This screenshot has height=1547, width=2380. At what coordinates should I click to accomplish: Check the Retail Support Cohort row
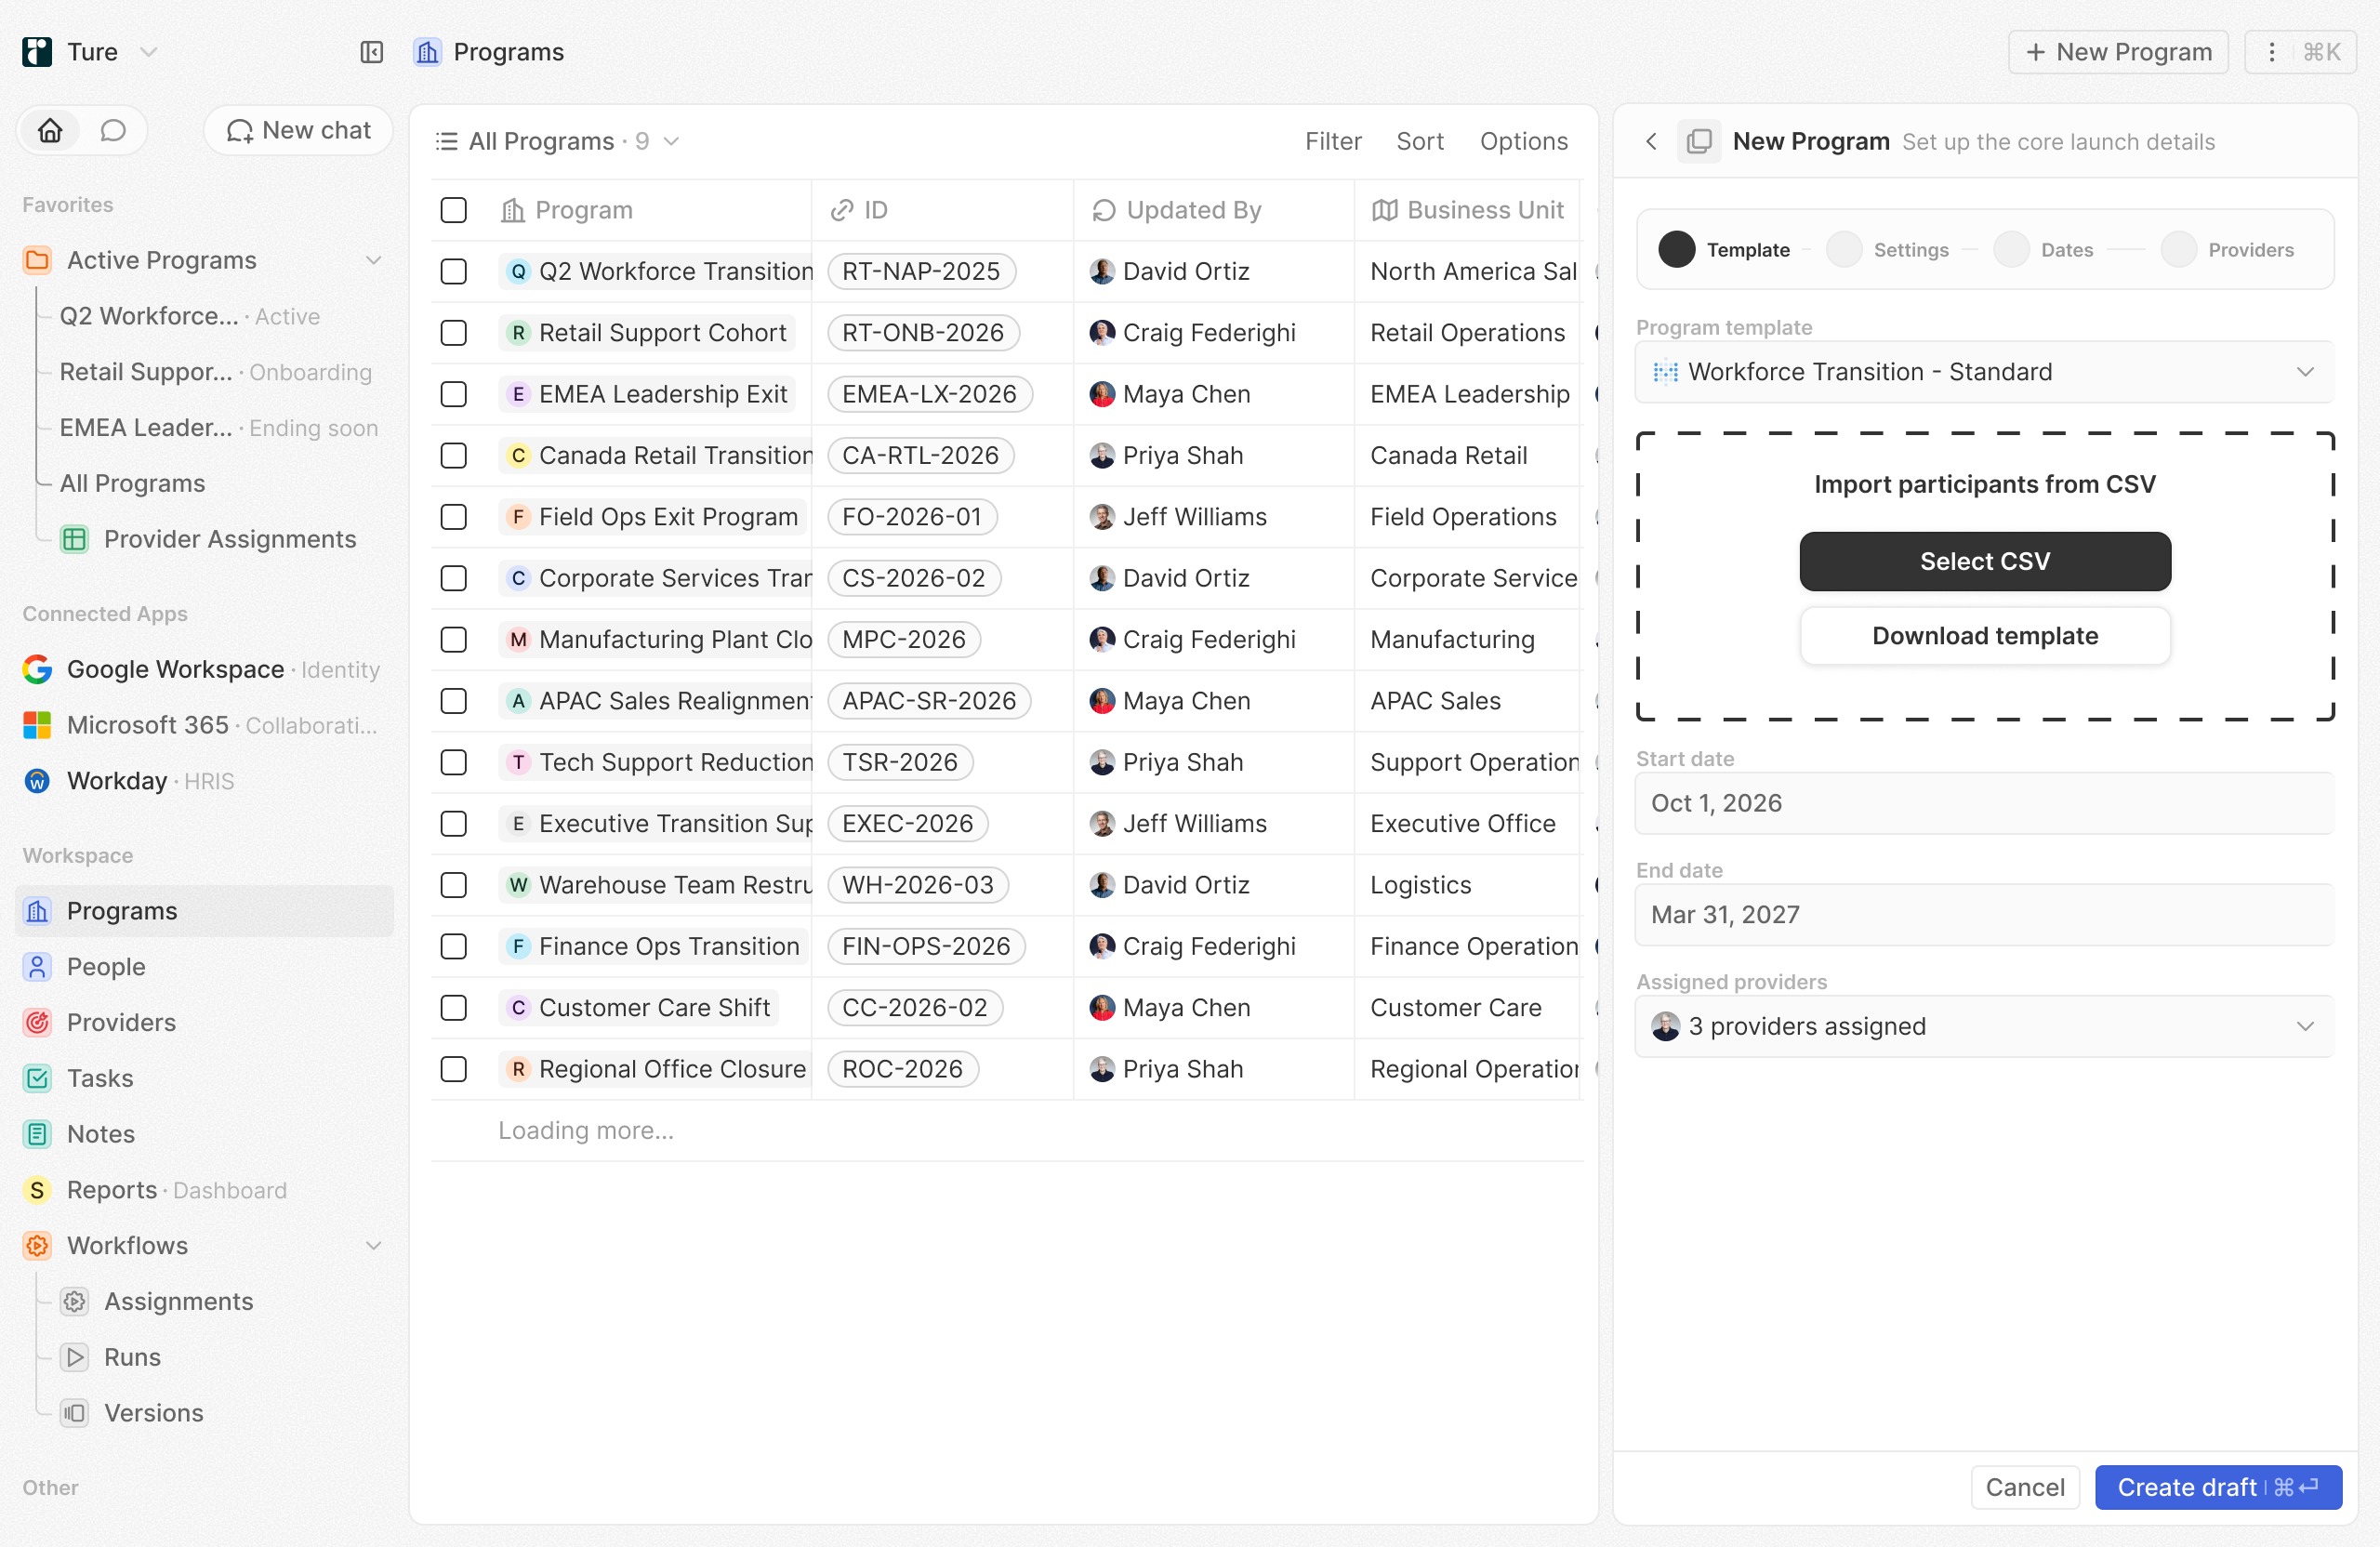[453, 333]
